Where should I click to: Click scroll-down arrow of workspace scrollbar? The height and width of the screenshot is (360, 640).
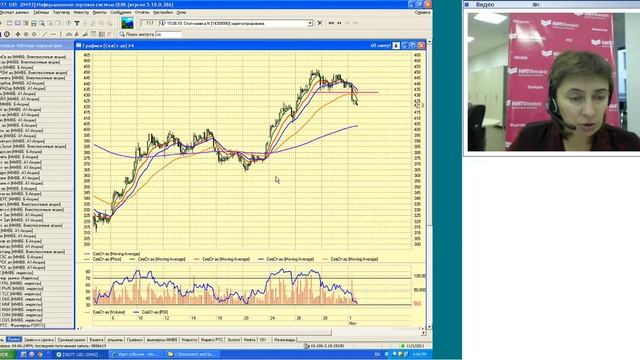(x=429, y=327)
